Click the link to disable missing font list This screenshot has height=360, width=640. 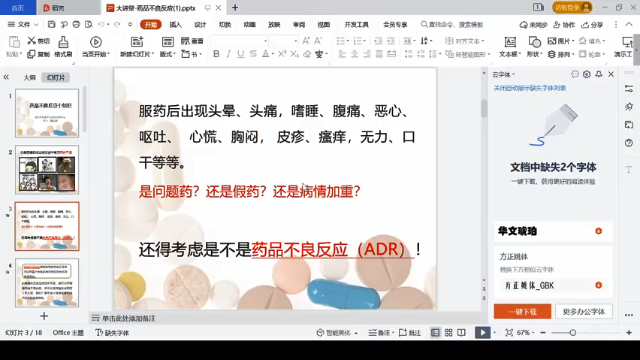pyautogui.click(x=530, y=88)
